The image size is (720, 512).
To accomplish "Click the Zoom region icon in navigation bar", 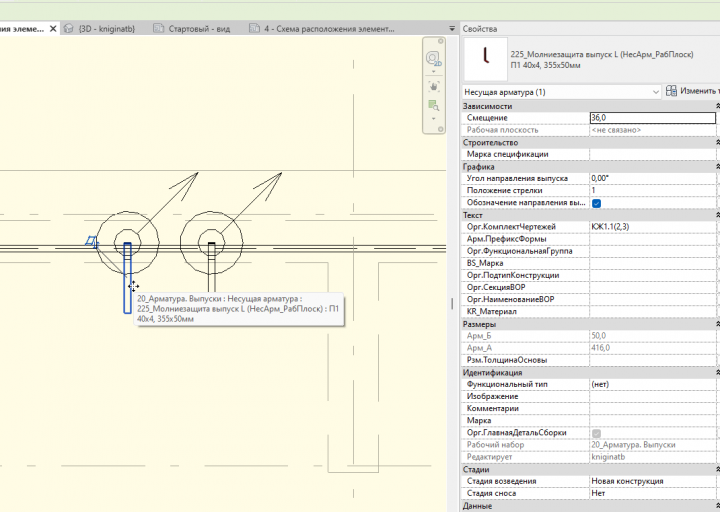I will point(433,105).
